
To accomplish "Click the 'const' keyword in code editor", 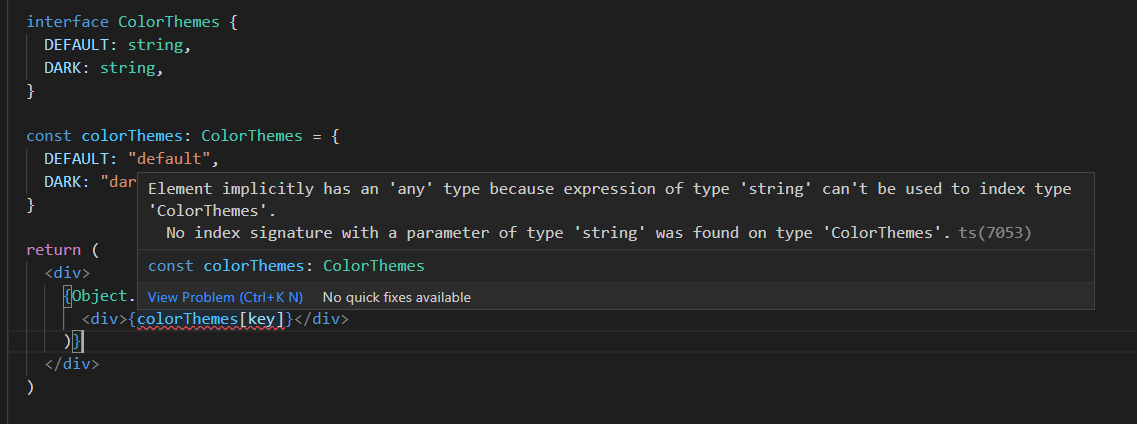I will click(x=49, y=135).
